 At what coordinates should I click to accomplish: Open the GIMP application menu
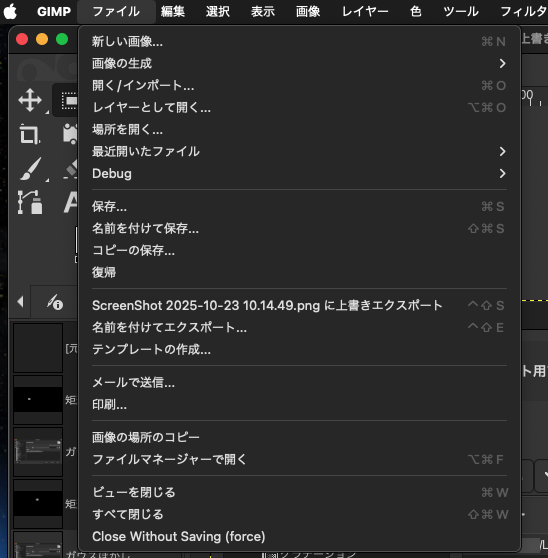(x=54, y=12)
